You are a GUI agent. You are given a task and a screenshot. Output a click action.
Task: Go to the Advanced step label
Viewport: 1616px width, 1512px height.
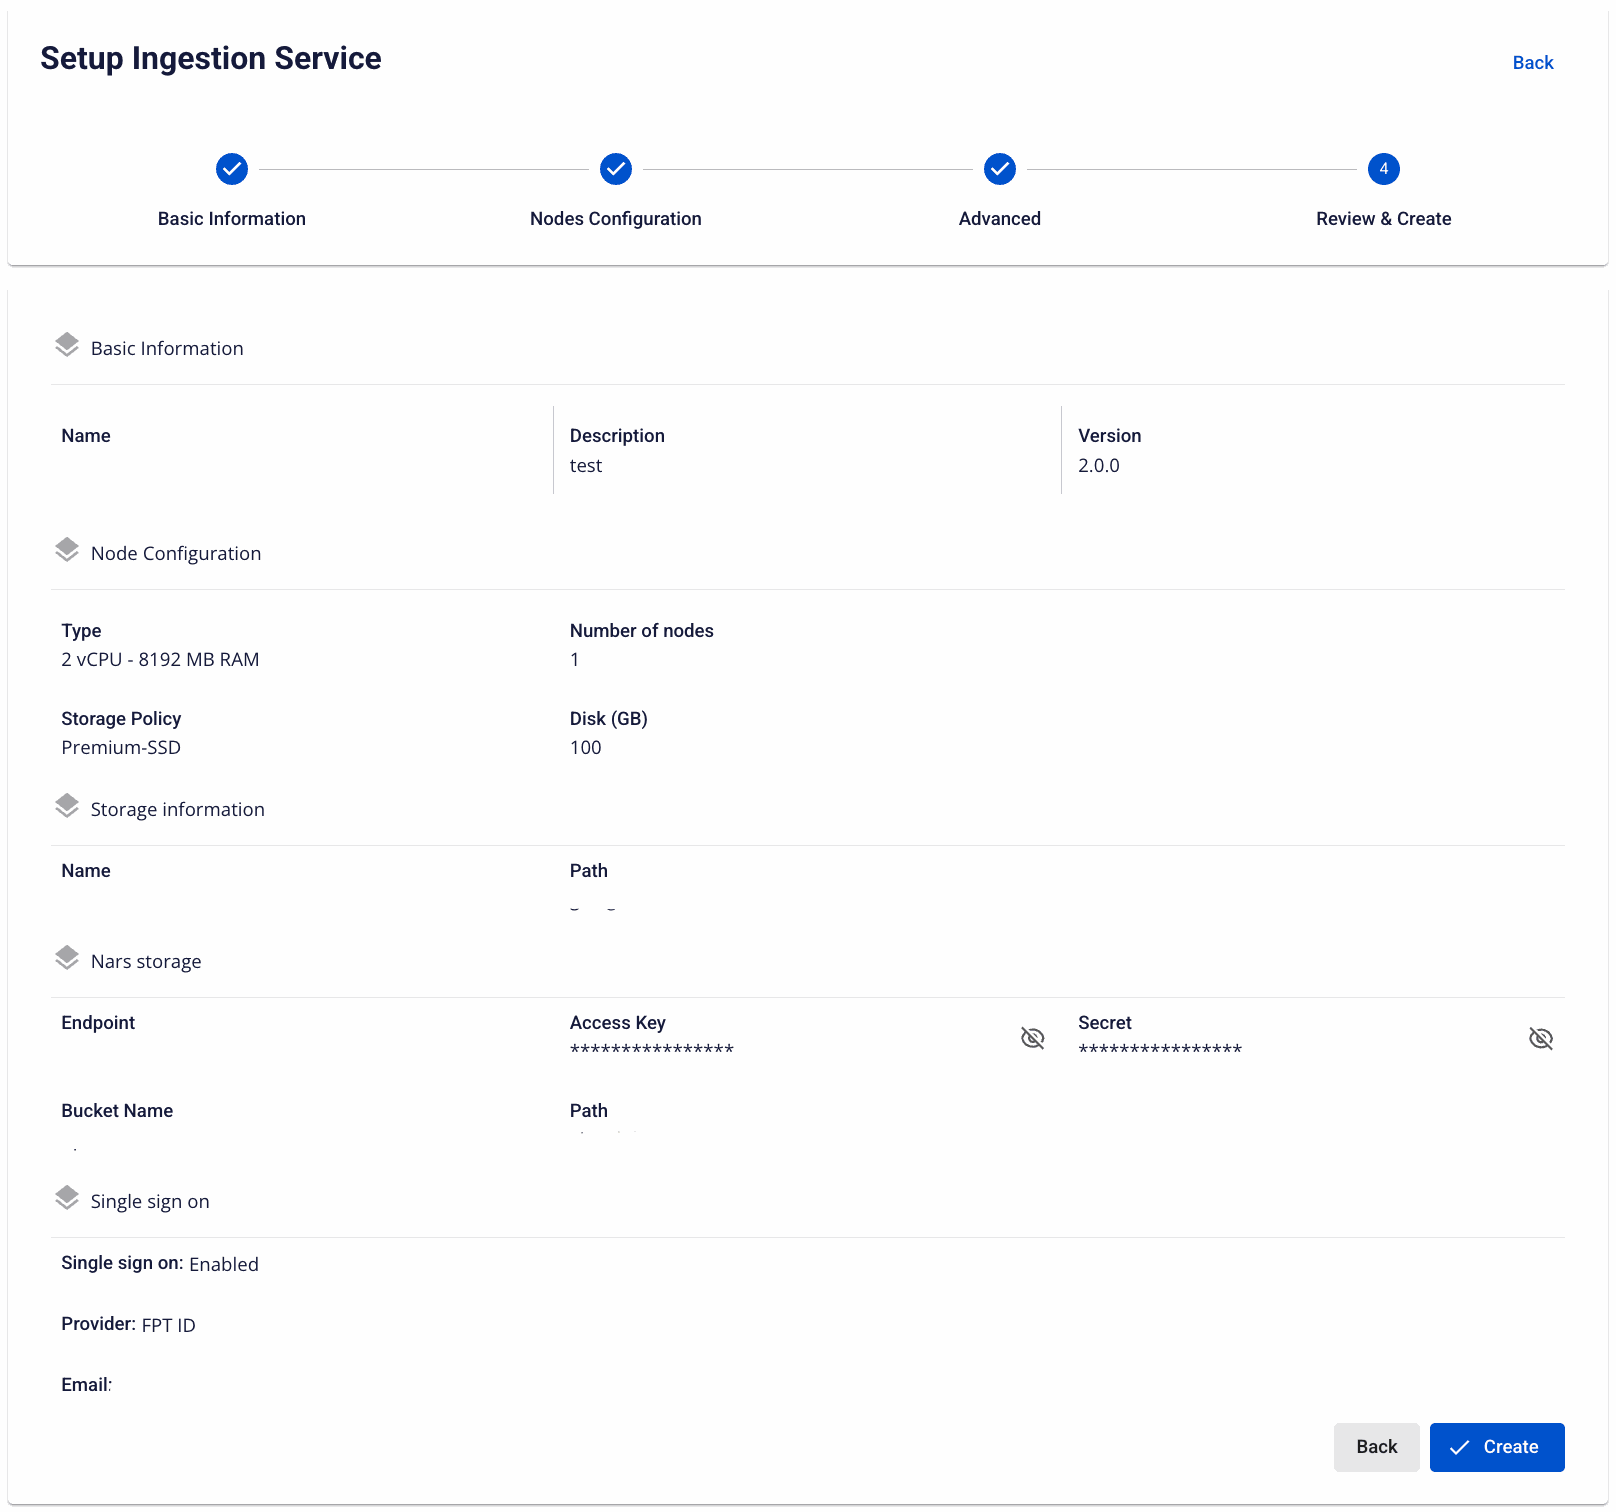pos(1000,219)
